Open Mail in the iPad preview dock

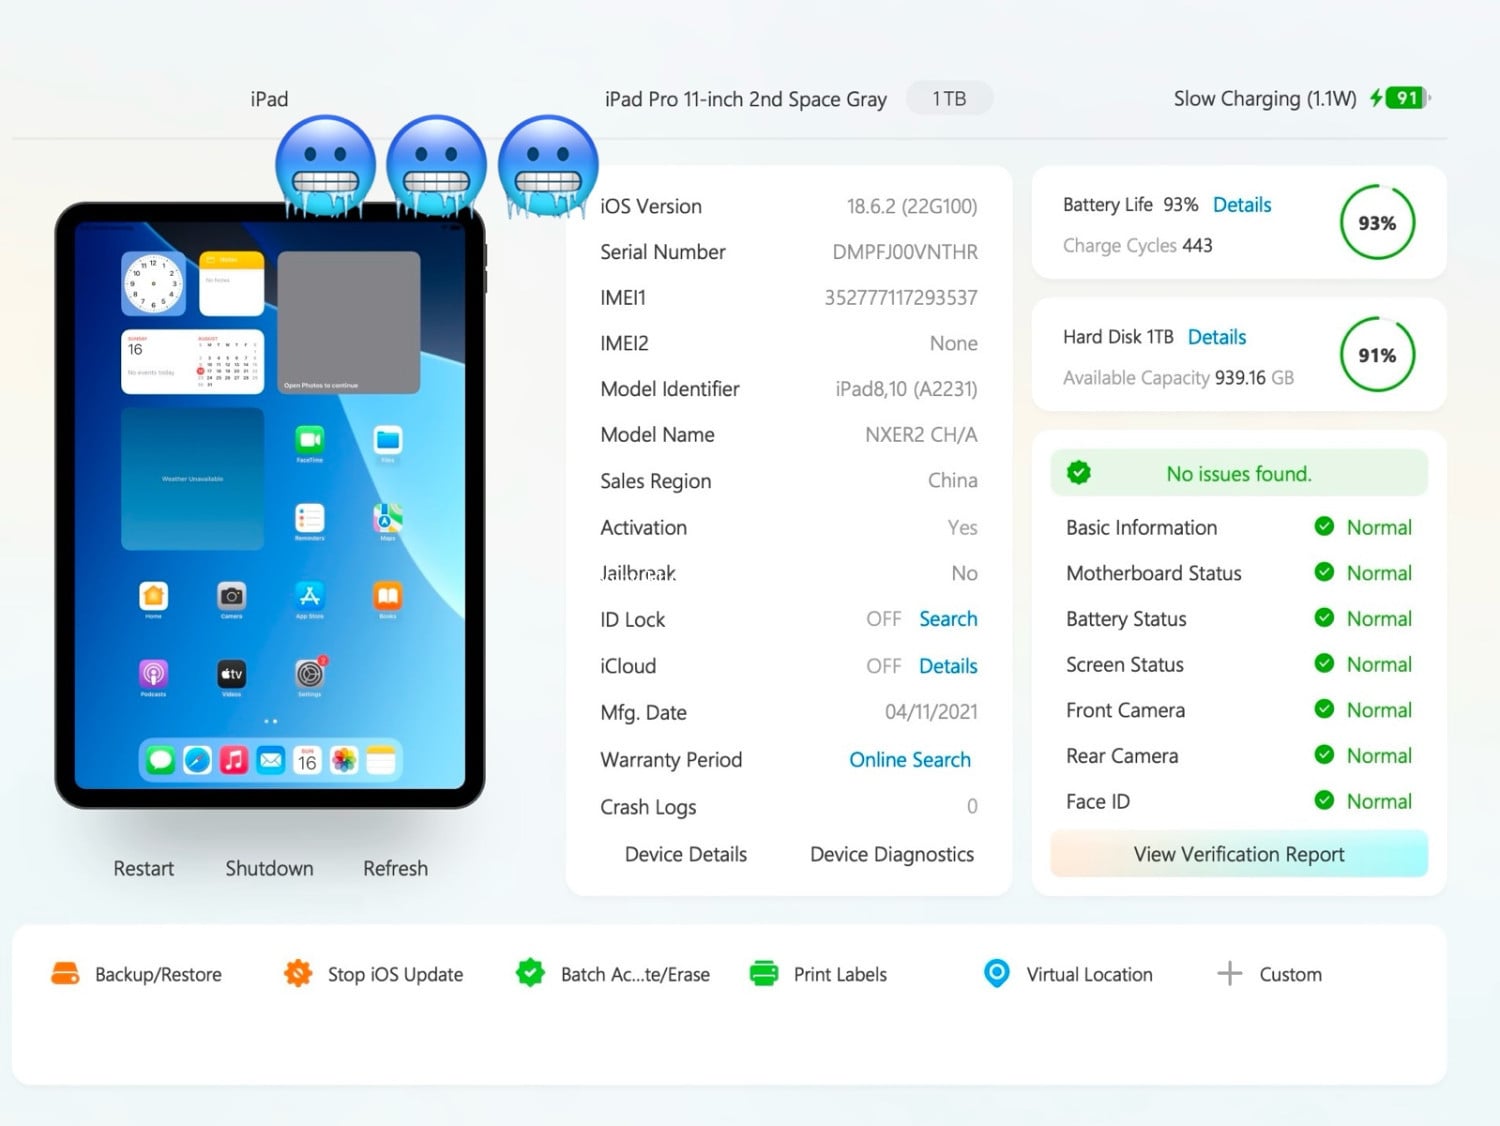[x=271, y=761]
